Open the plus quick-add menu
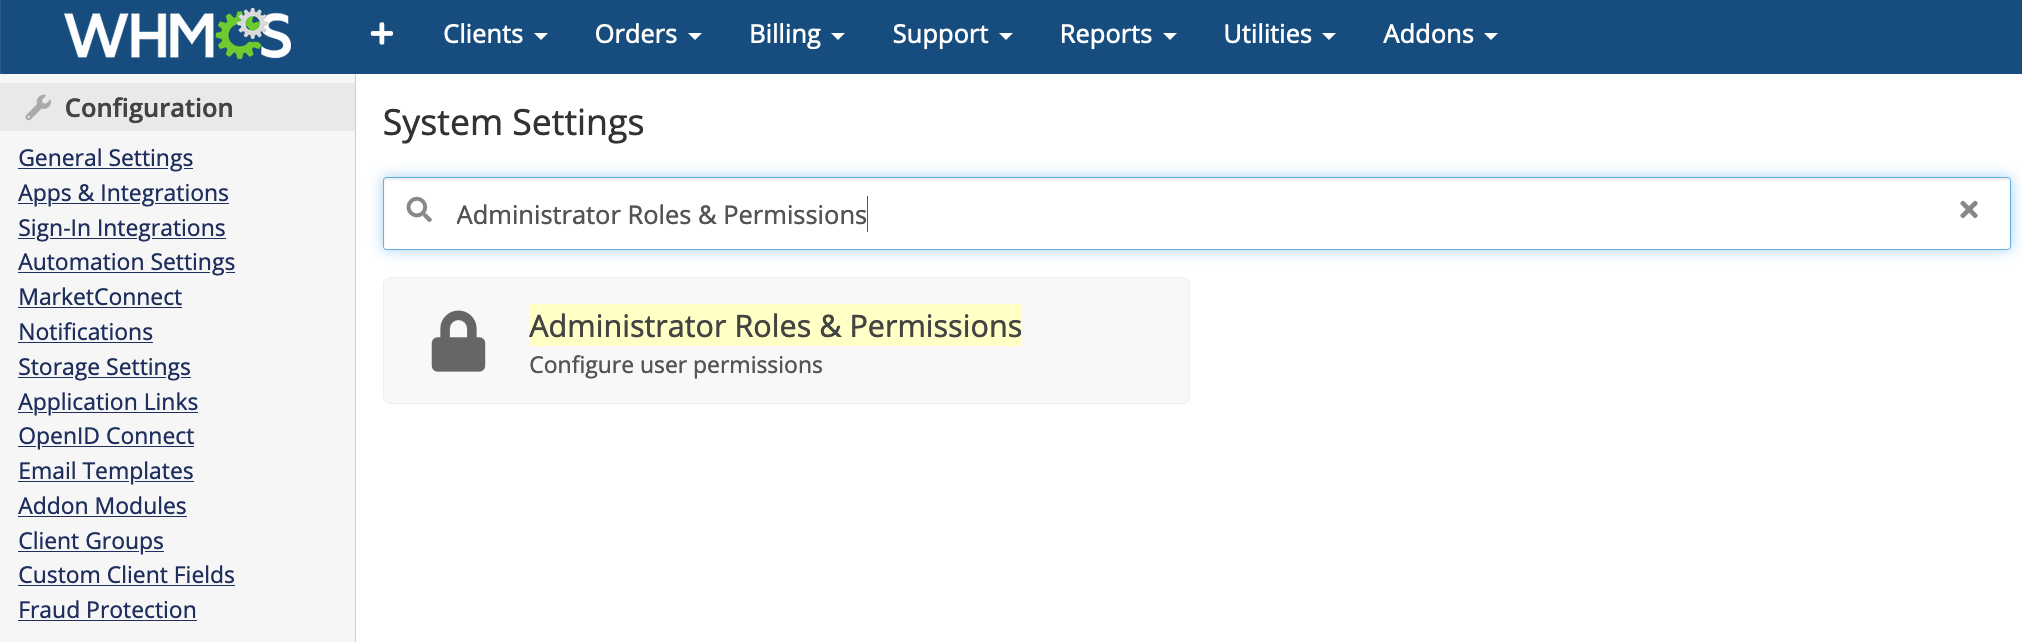 click(x=381, y=34)
